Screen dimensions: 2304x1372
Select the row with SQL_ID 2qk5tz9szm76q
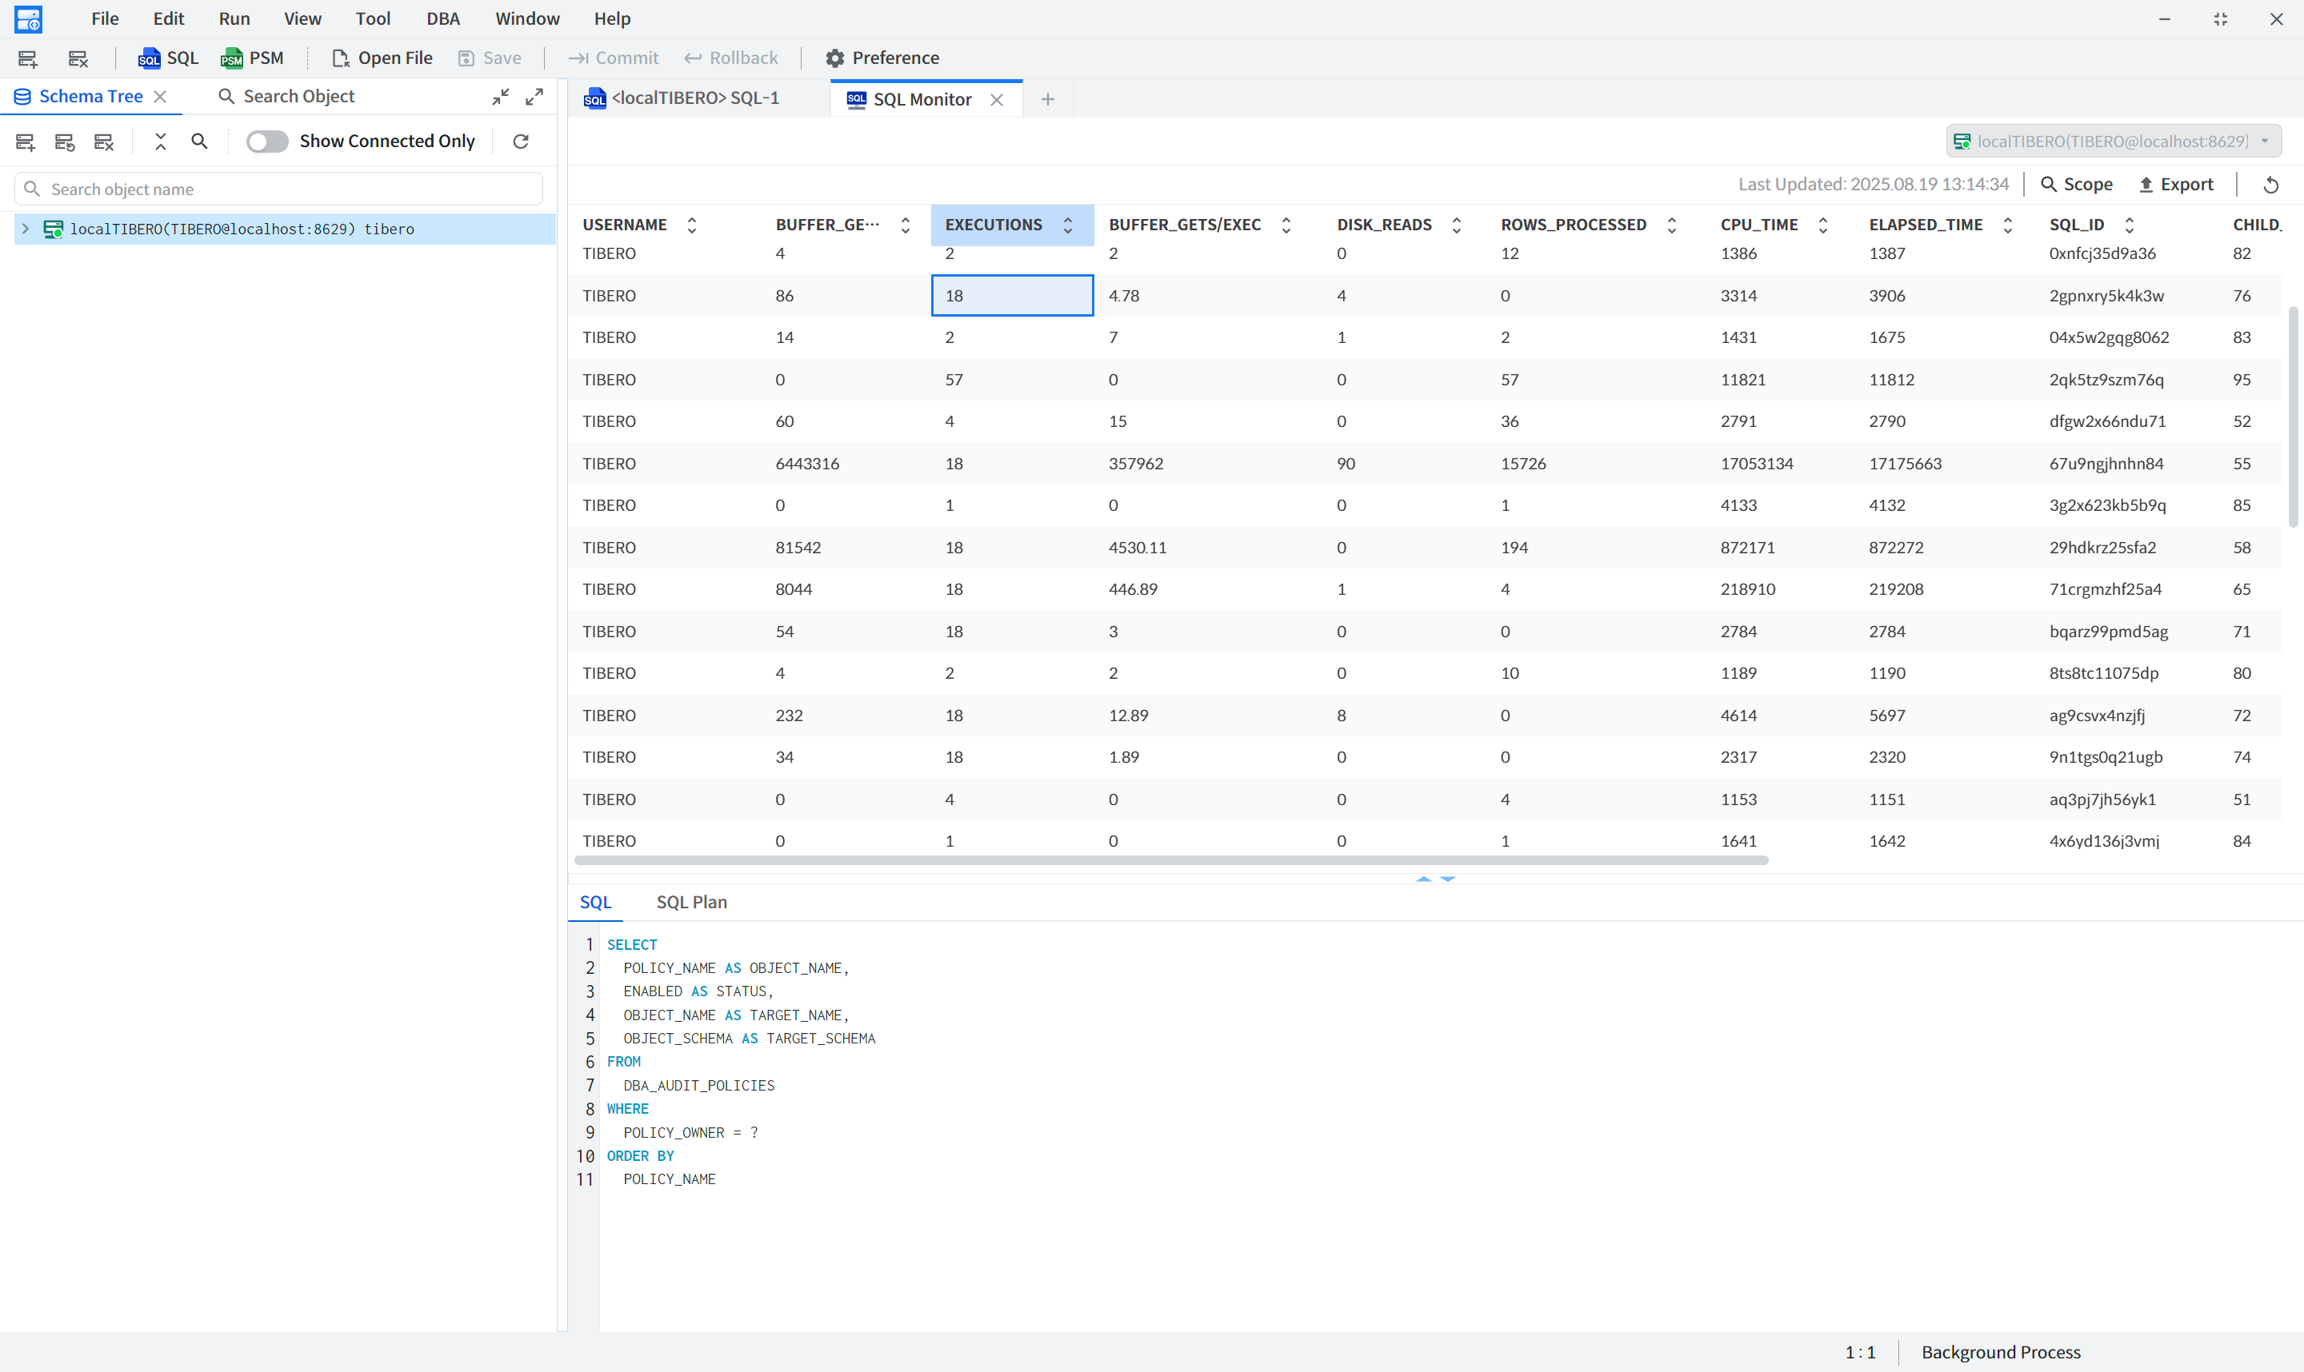coord(1425,379)
